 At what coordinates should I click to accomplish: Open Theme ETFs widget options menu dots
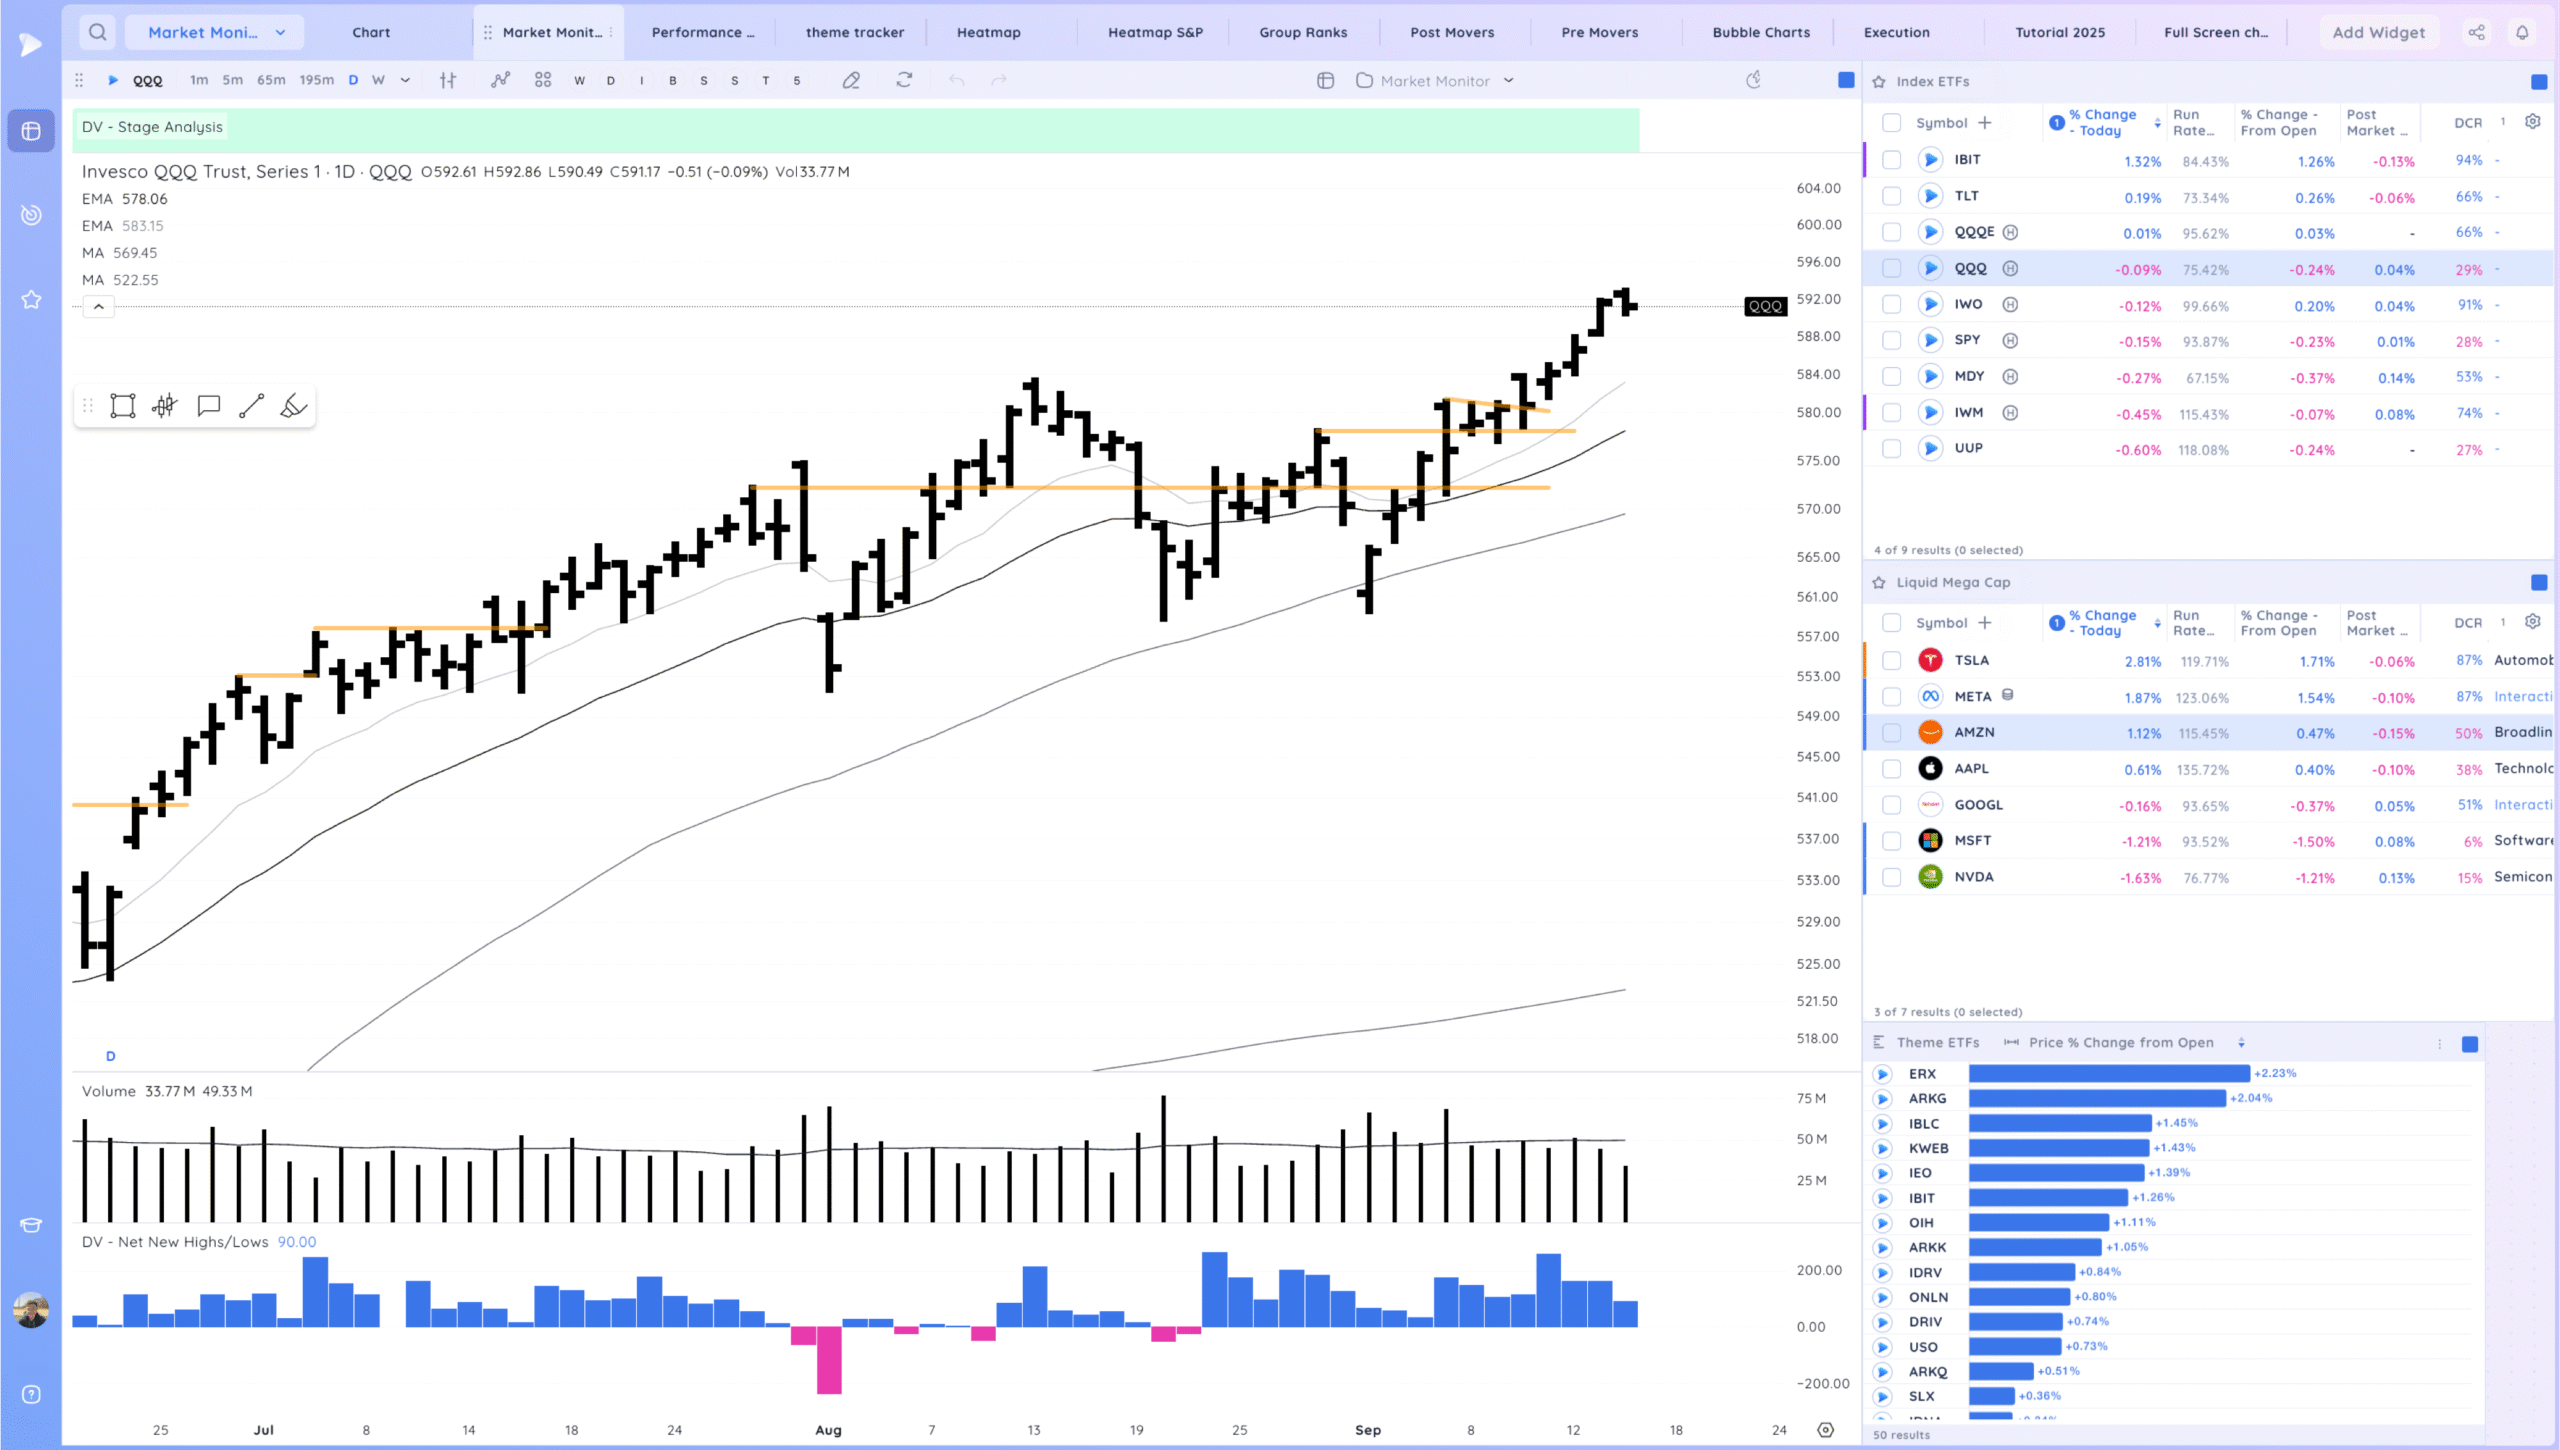(x=2439, y=1043)
